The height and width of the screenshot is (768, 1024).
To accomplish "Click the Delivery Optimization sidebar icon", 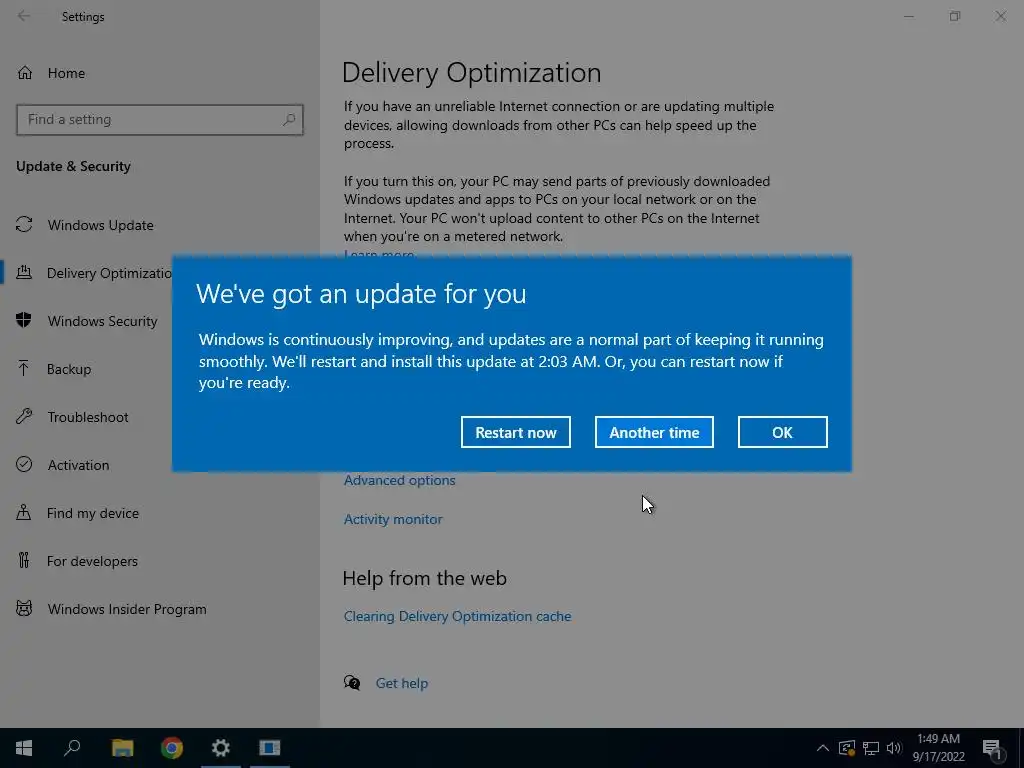I will click(x=24, y=272).
